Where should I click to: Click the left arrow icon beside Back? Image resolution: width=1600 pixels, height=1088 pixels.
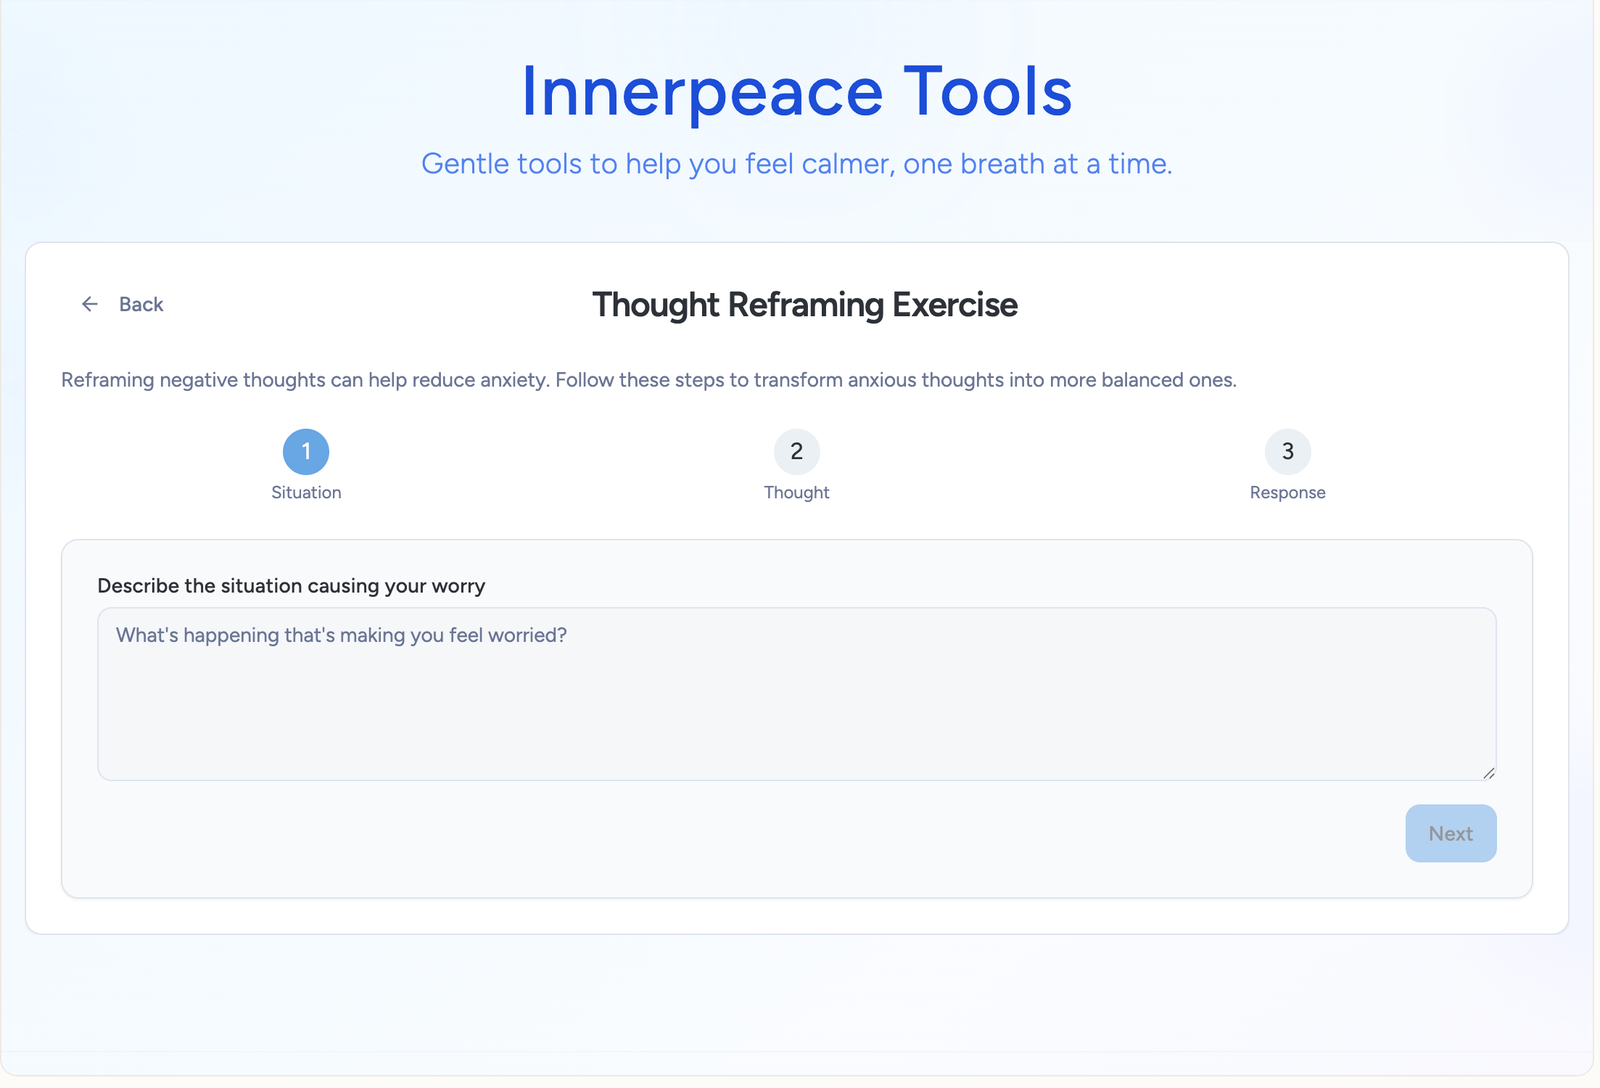pyautogui.click(x=90, y=304)
